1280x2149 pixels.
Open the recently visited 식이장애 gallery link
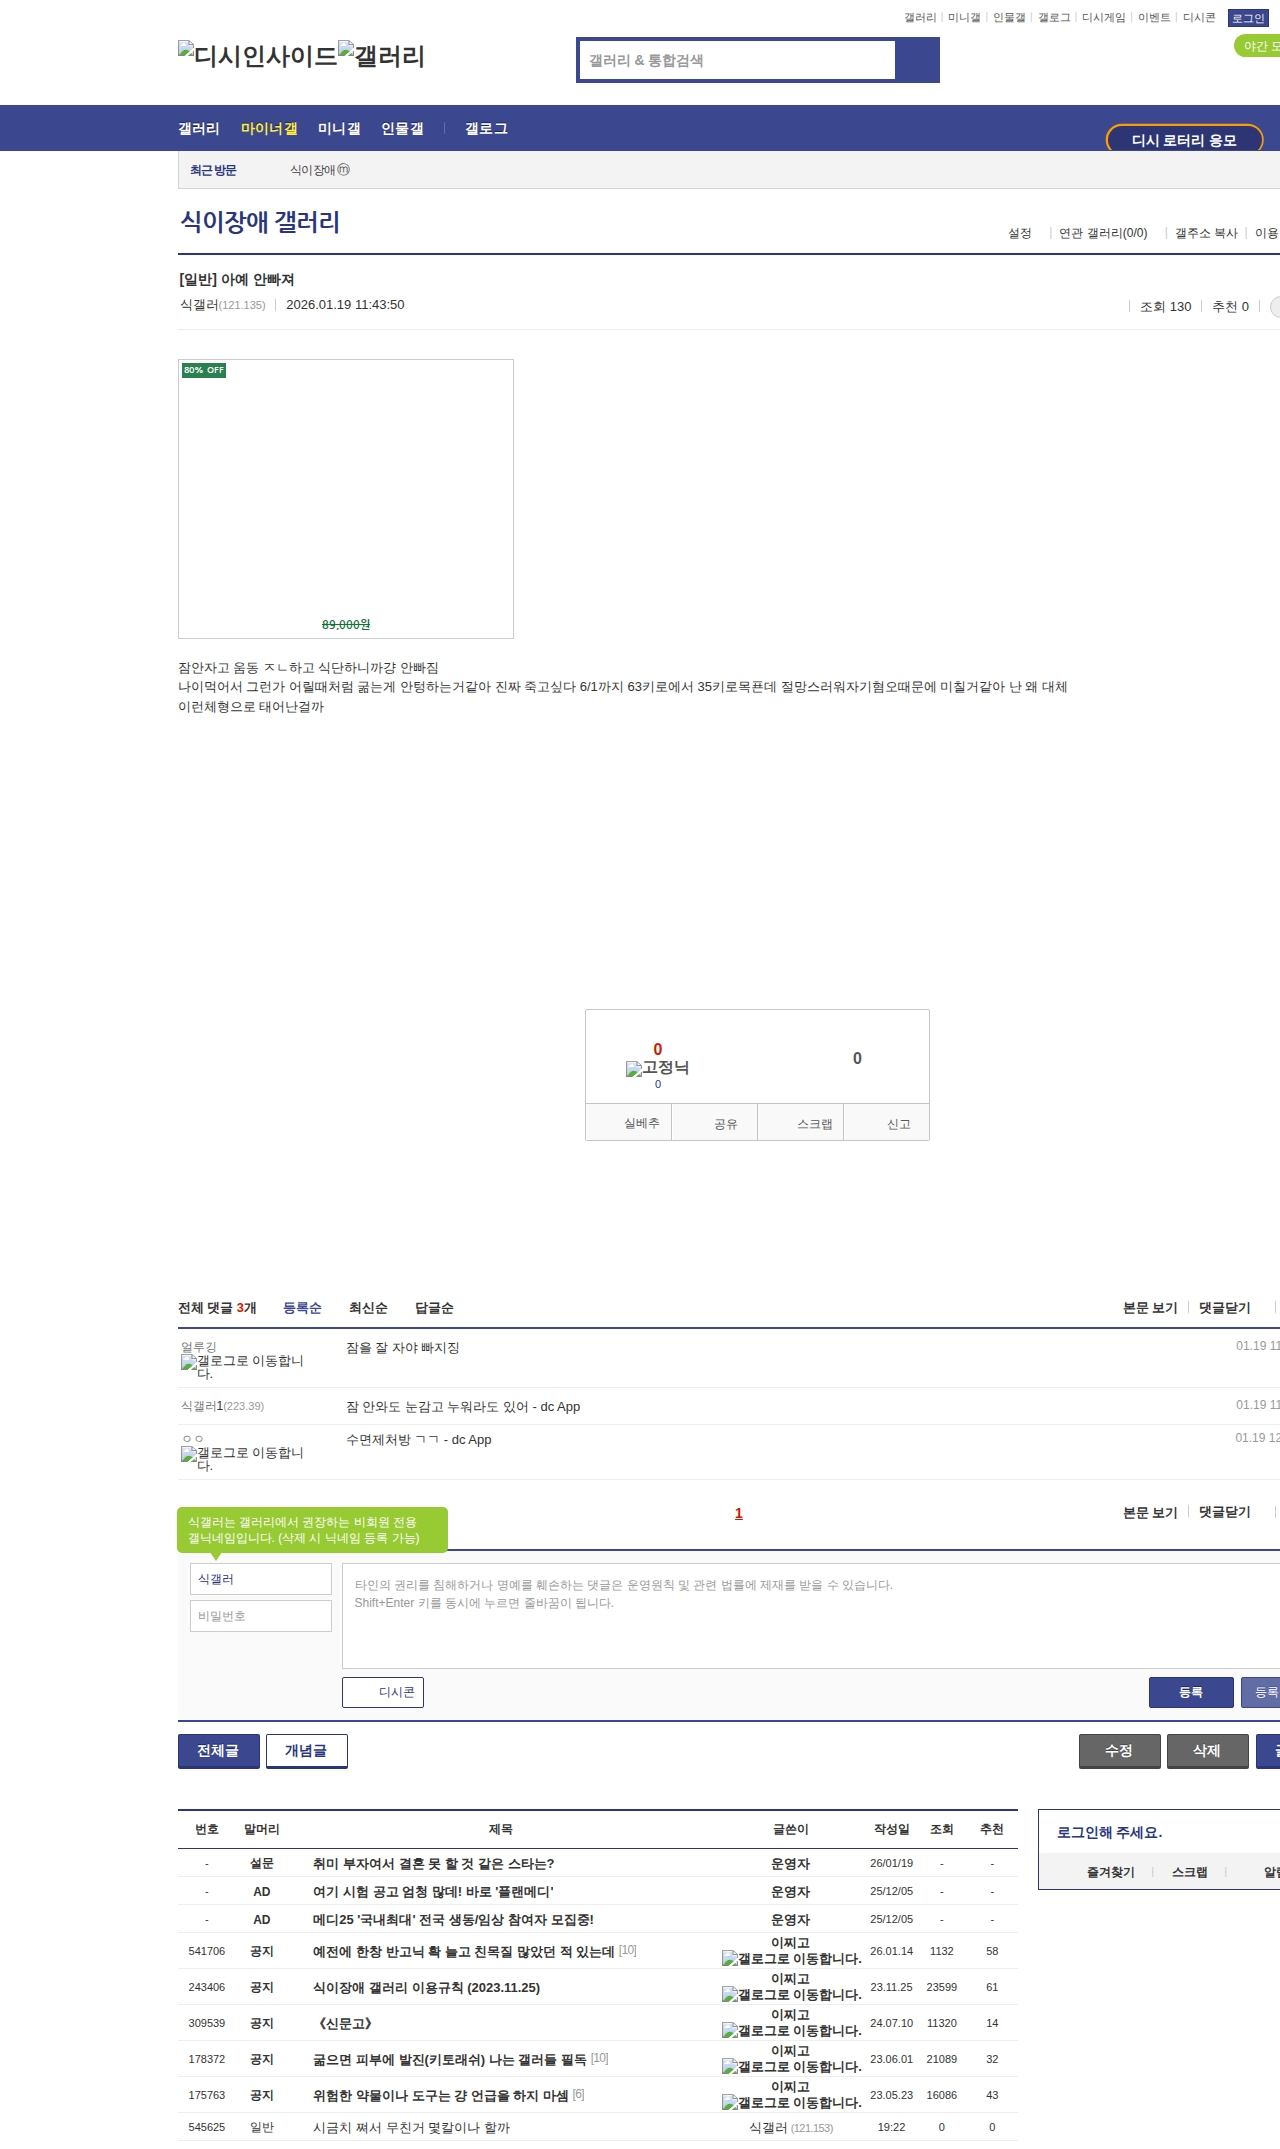pyautogui.click(x=320, y=170)
